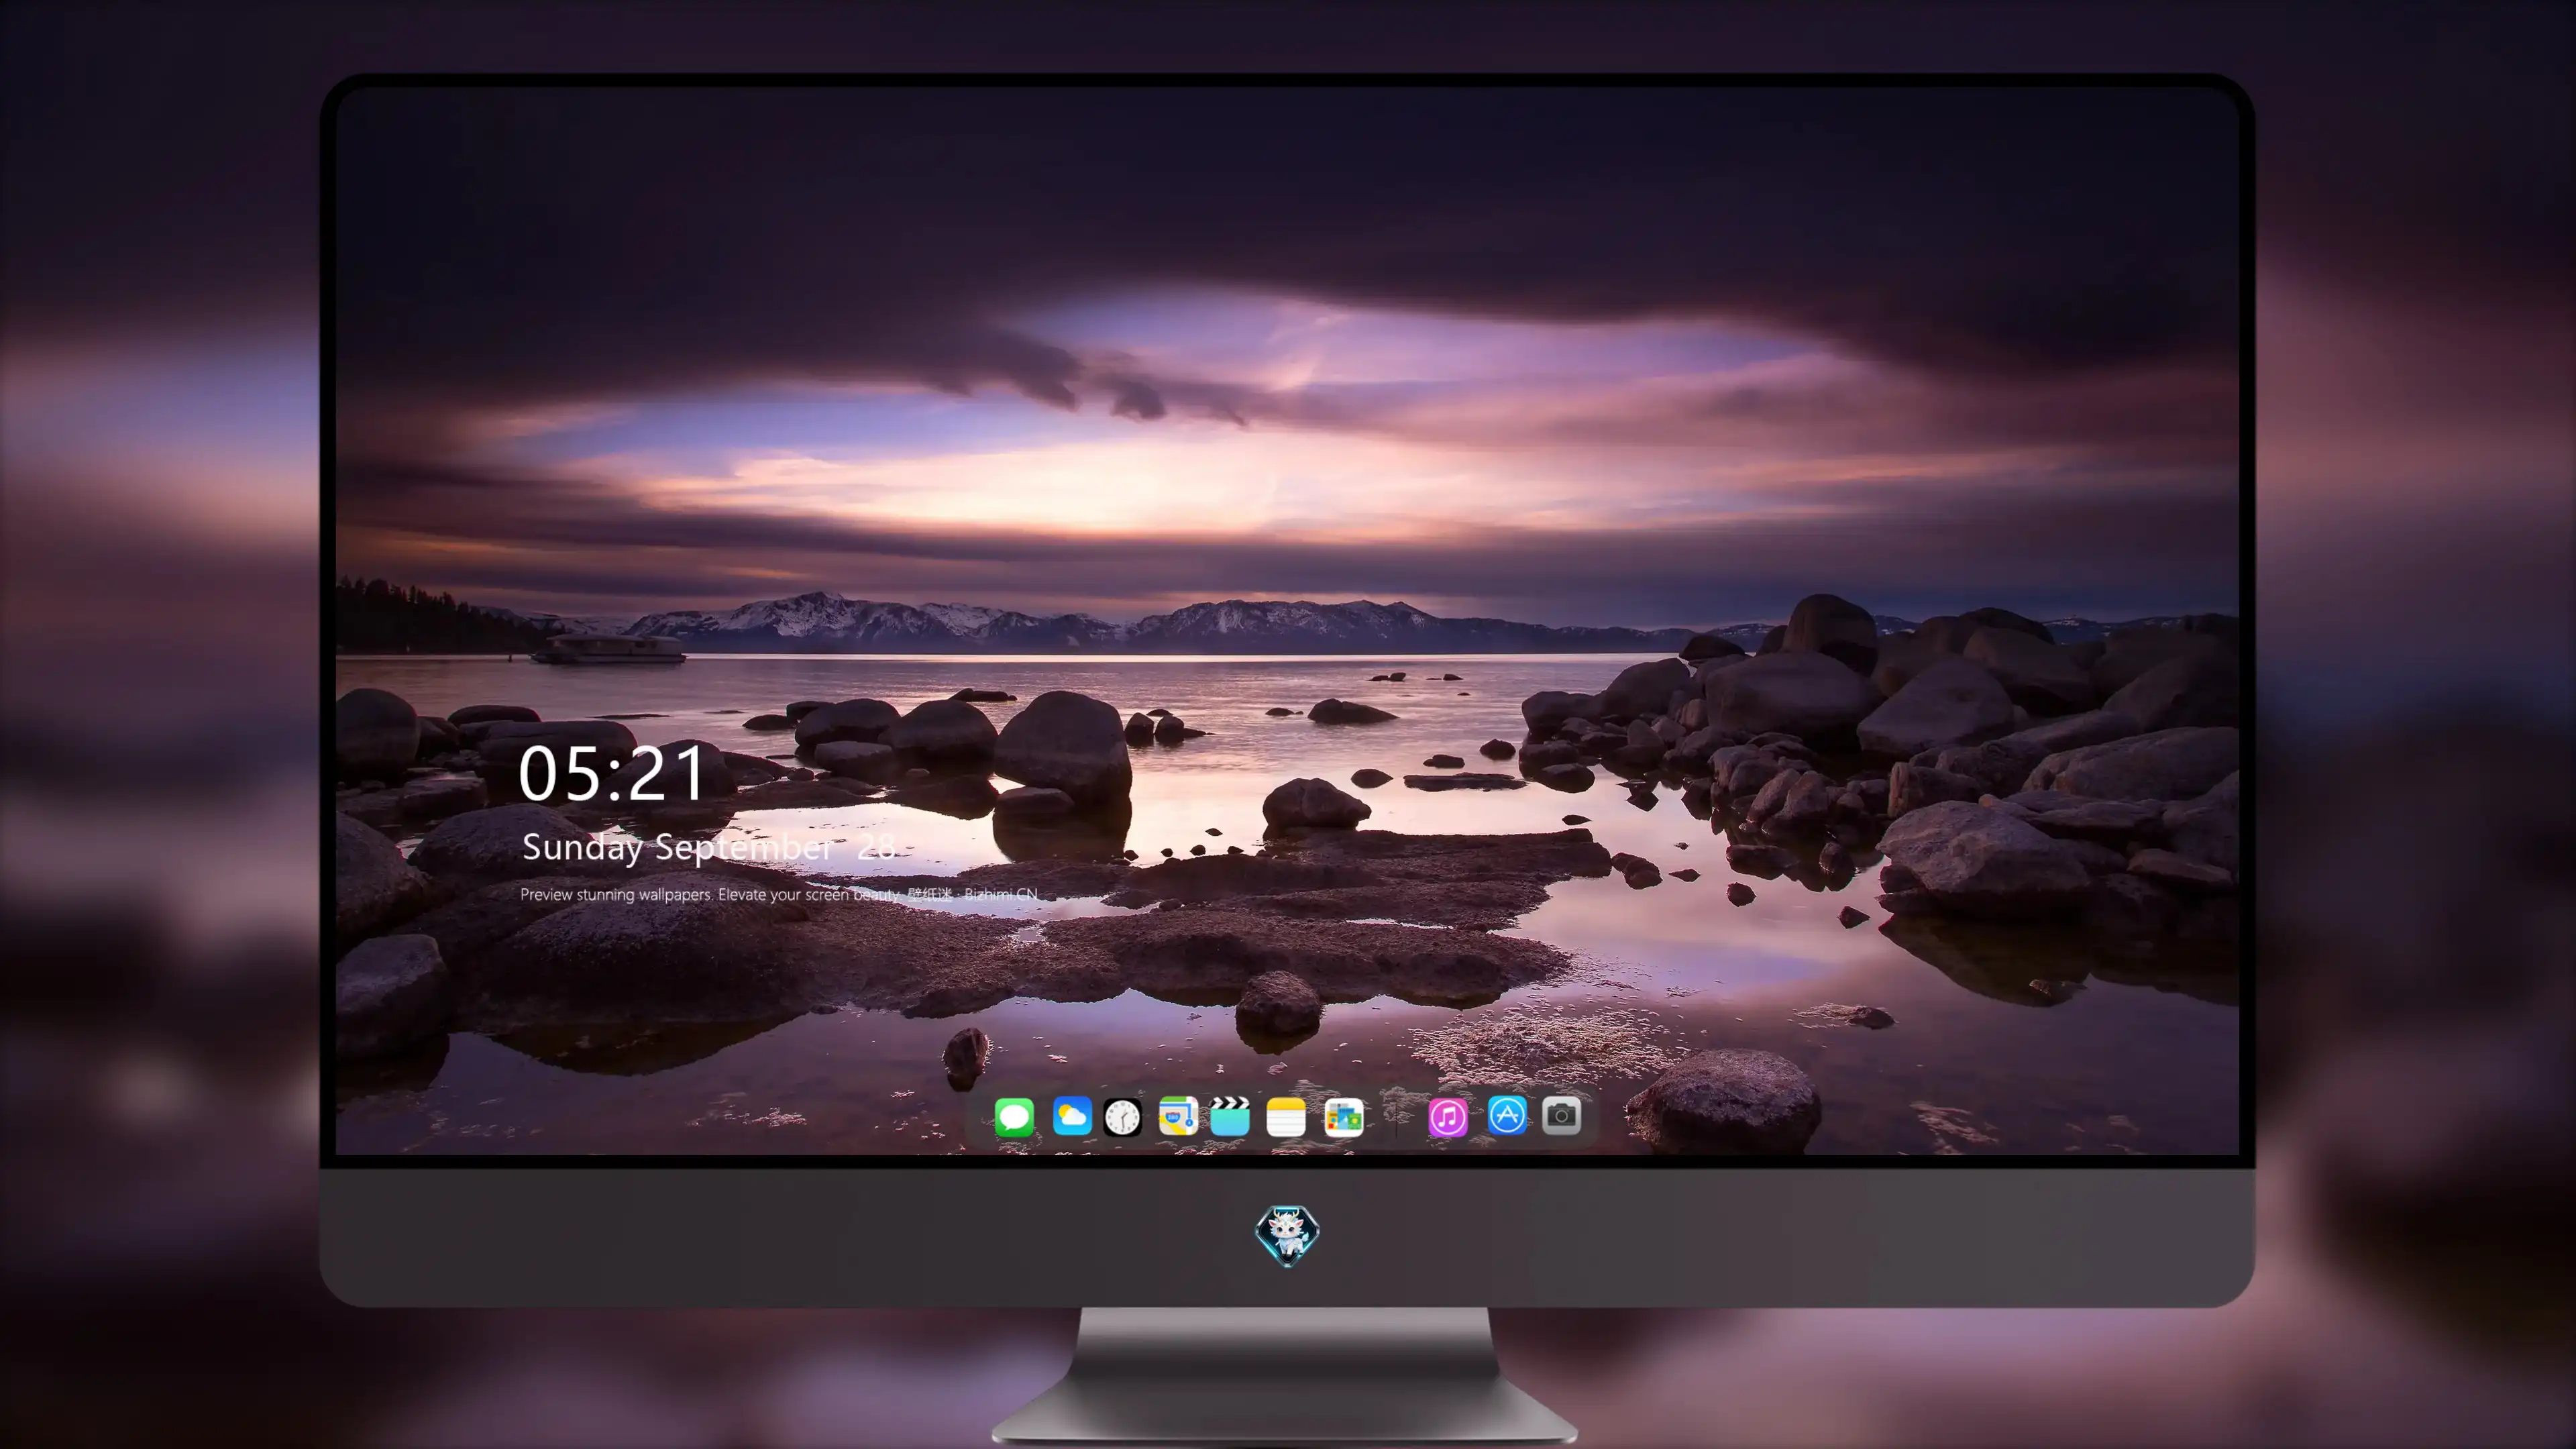Open the Weather app icon
The height and width of the screenshot is (1449, 2576).
coord(1072,1116)
